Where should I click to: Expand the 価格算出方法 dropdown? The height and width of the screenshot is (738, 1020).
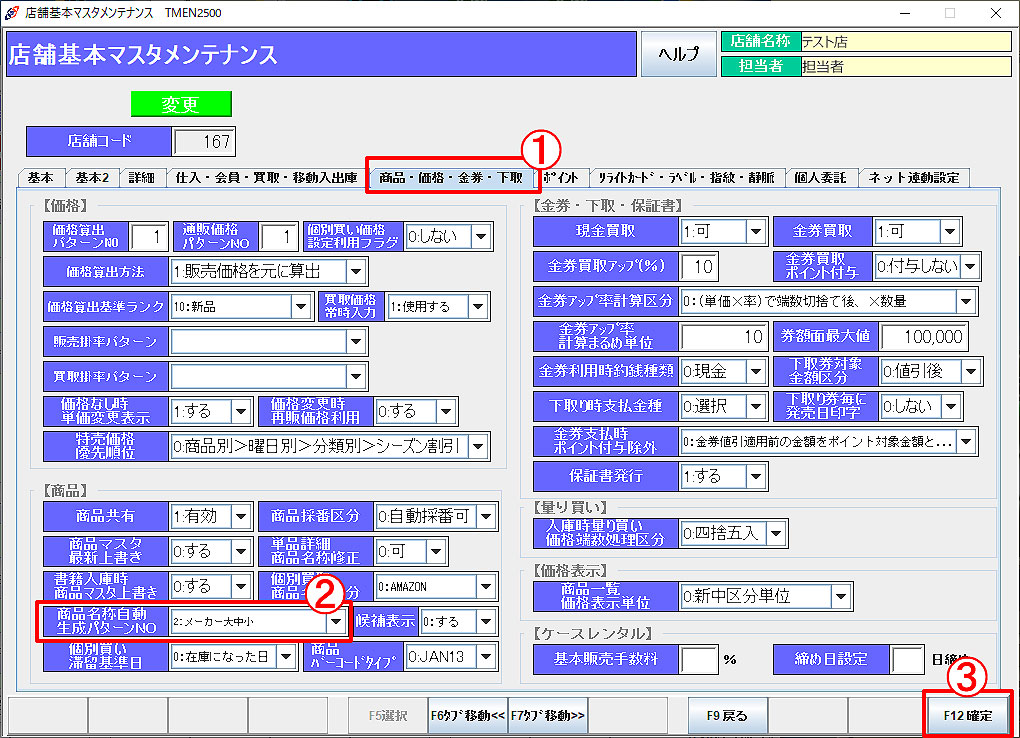tap(357, 271)
